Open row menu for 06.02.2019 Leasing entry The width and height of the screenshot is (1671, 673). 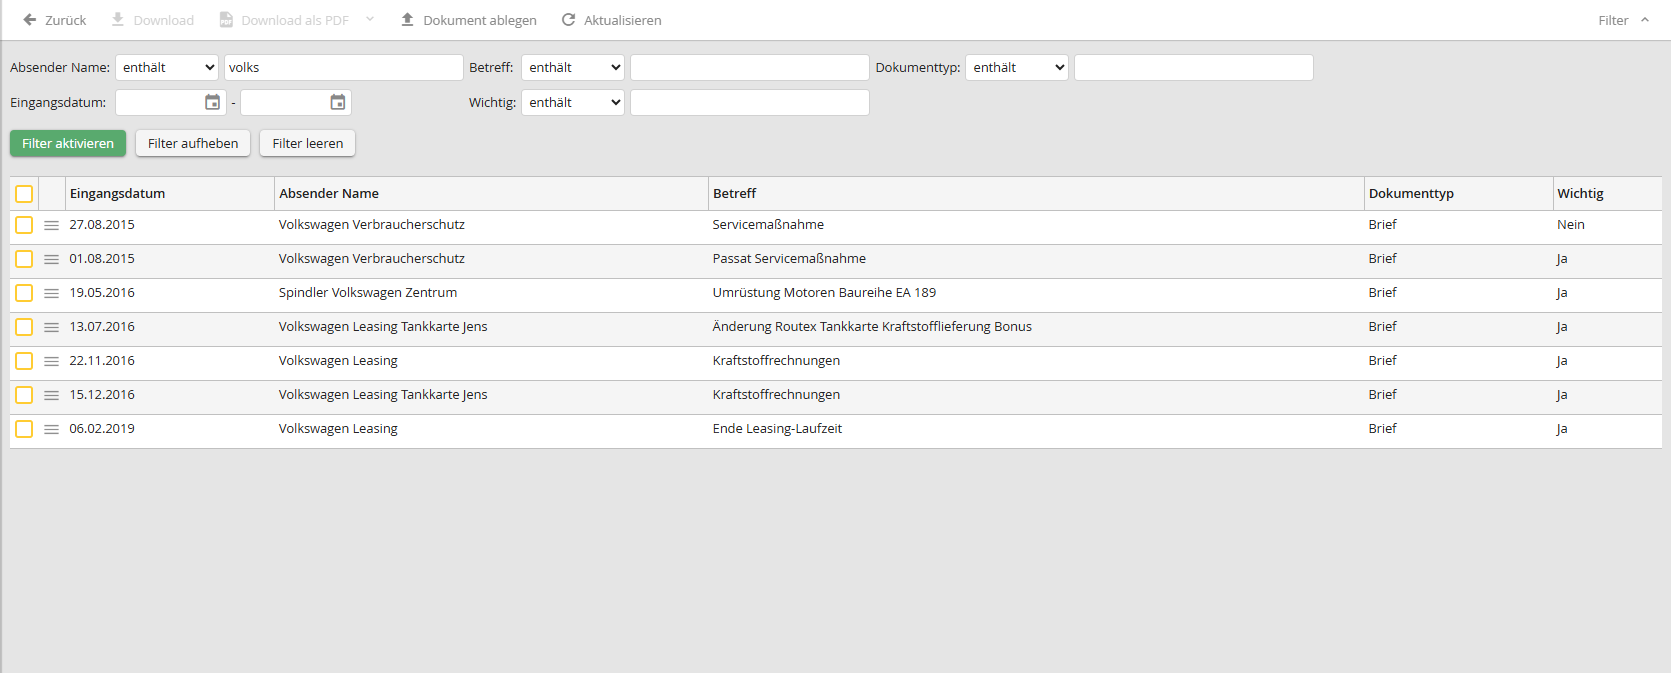[51, 430]
